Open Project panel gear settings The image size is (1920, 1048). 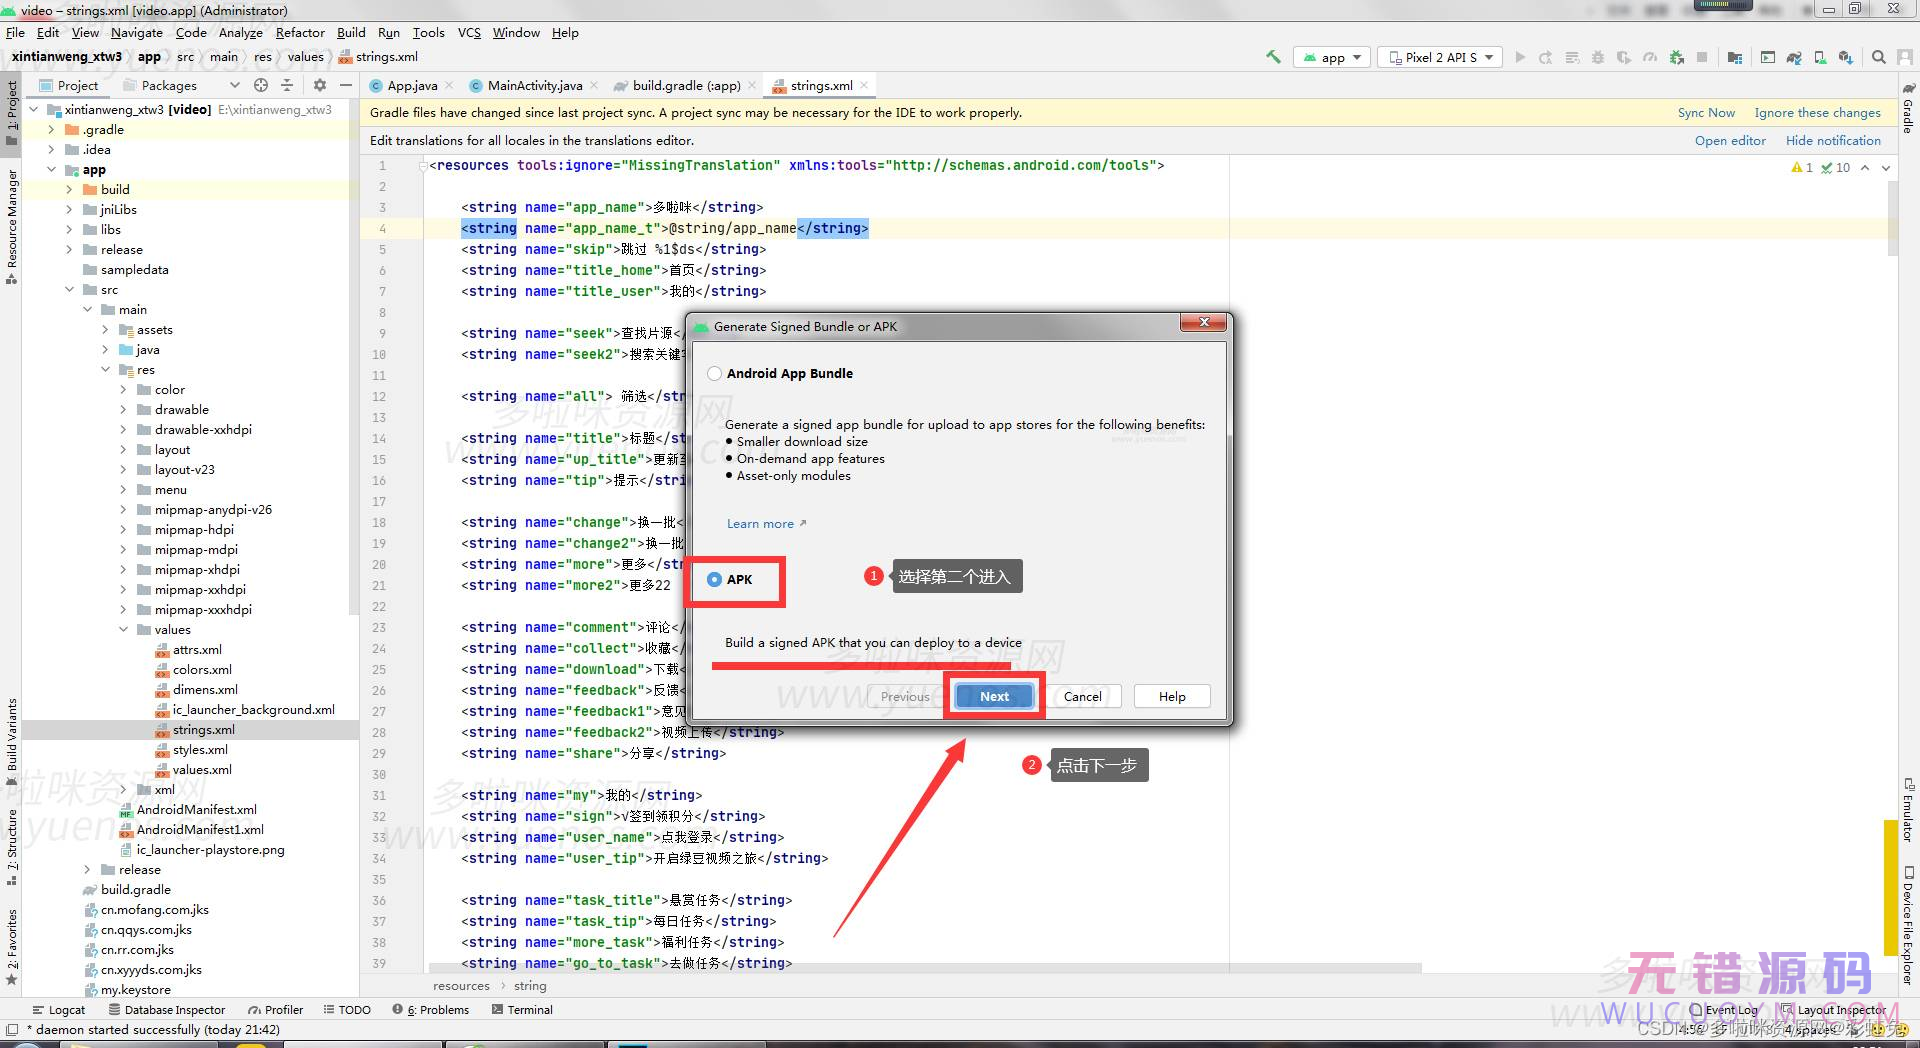pos(320,85)
